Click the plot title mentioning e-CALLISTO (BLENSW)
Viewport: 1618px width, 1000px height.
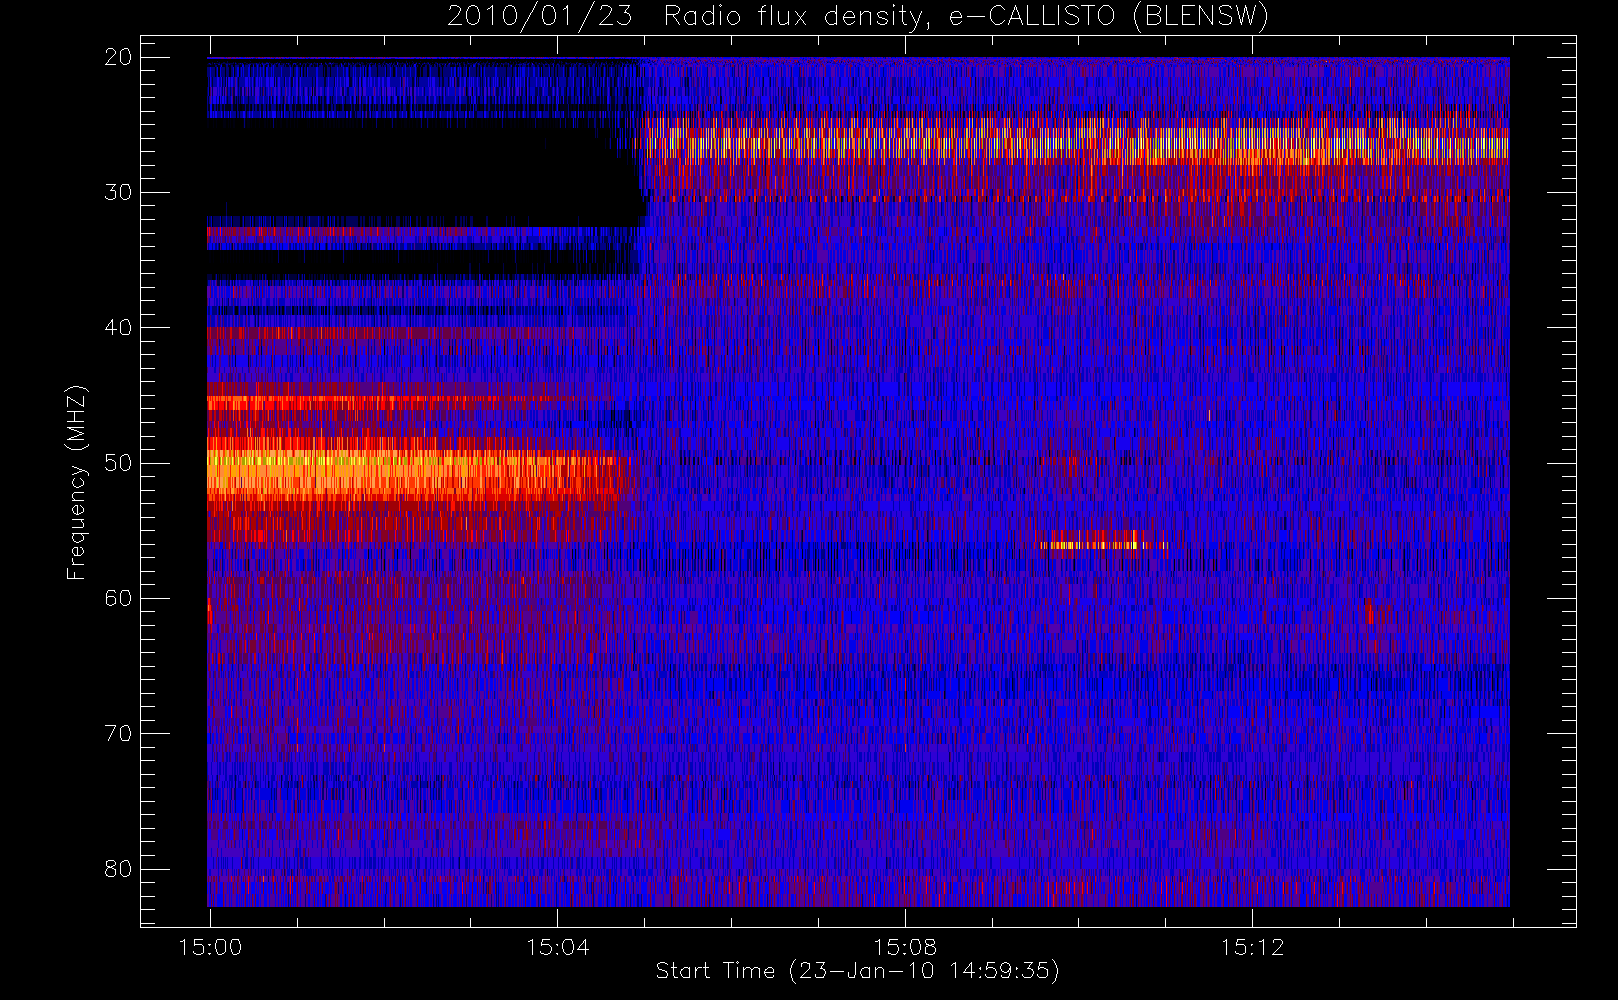tap(858, 17)
